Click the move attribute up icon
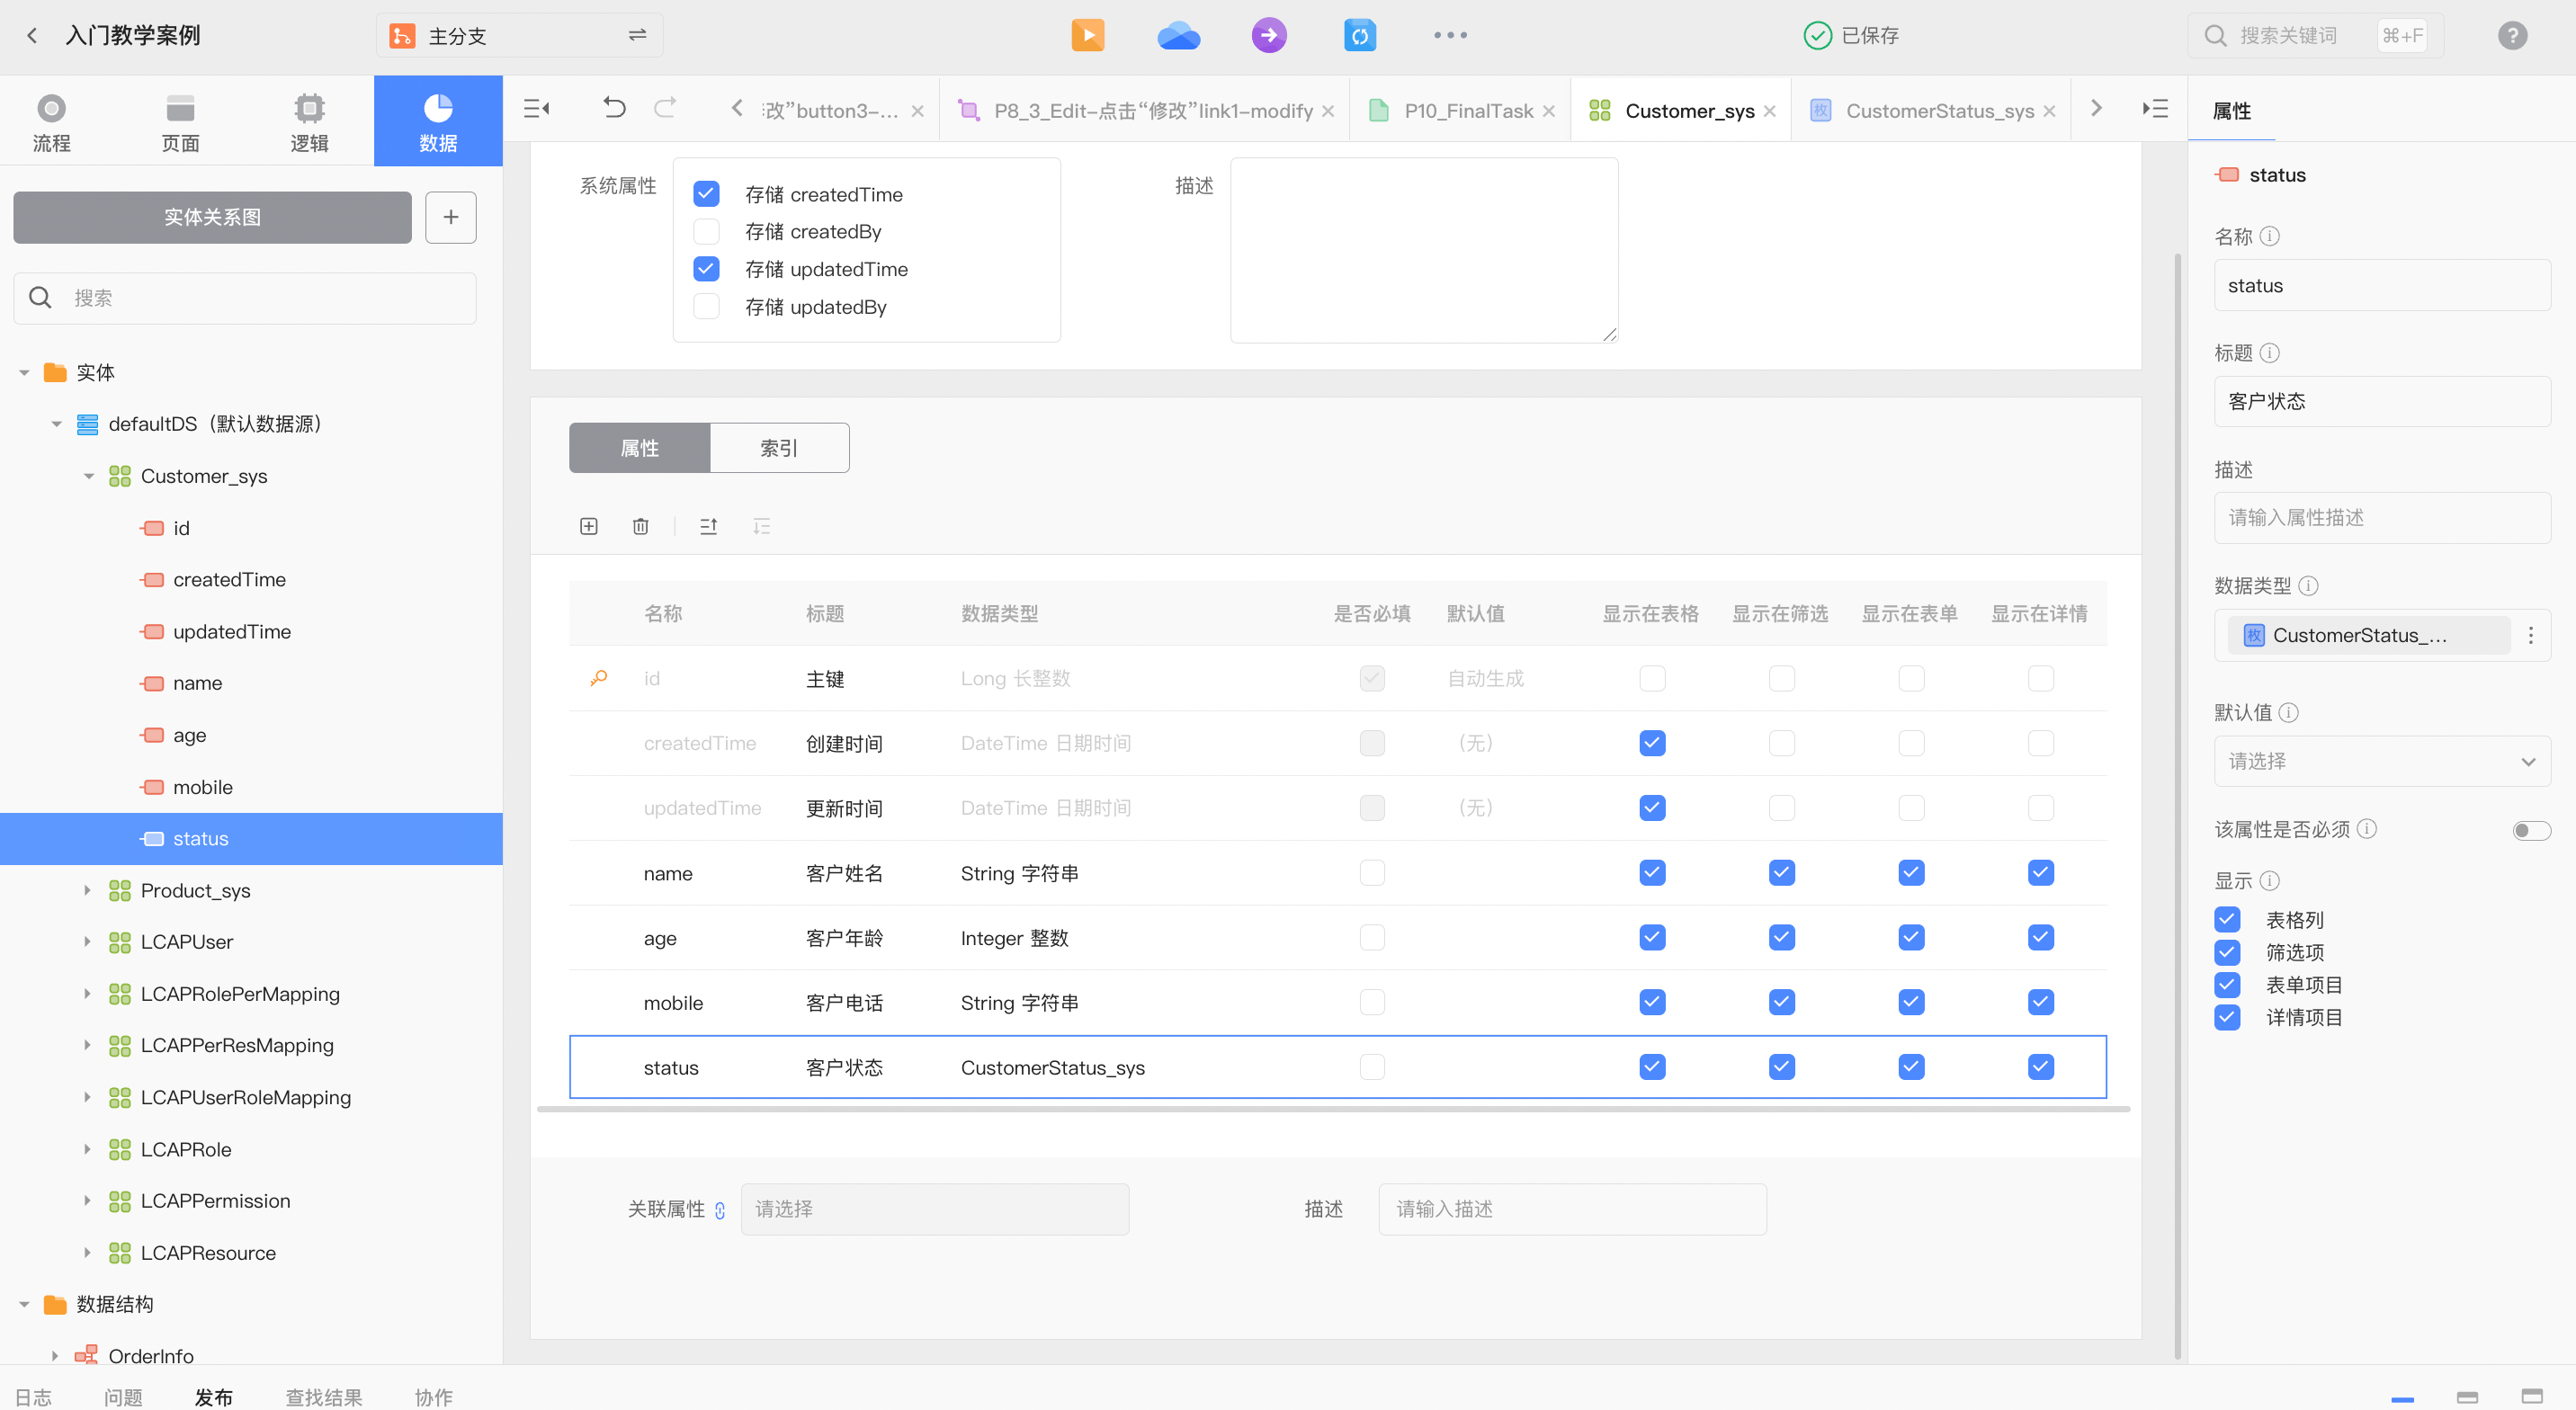The height and width of the screenshot is (1410, 2576). pyautogui.click(x=708, y=526)
